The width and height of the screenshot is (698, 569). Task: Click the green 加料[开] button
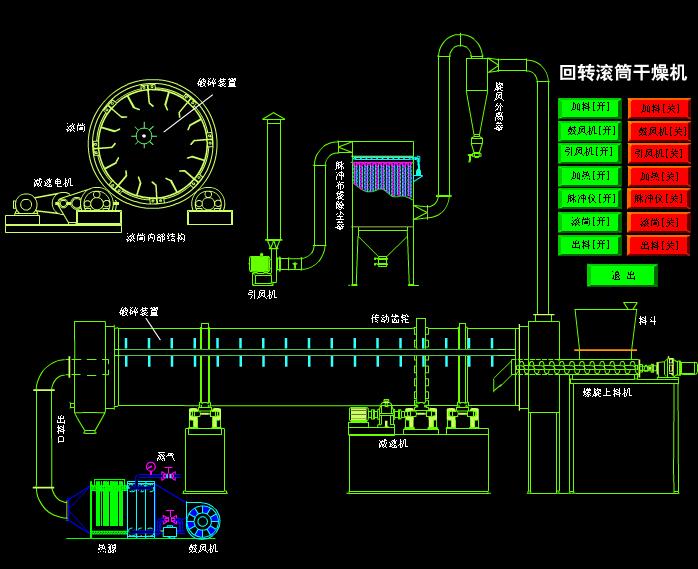[x=590, y=108]
